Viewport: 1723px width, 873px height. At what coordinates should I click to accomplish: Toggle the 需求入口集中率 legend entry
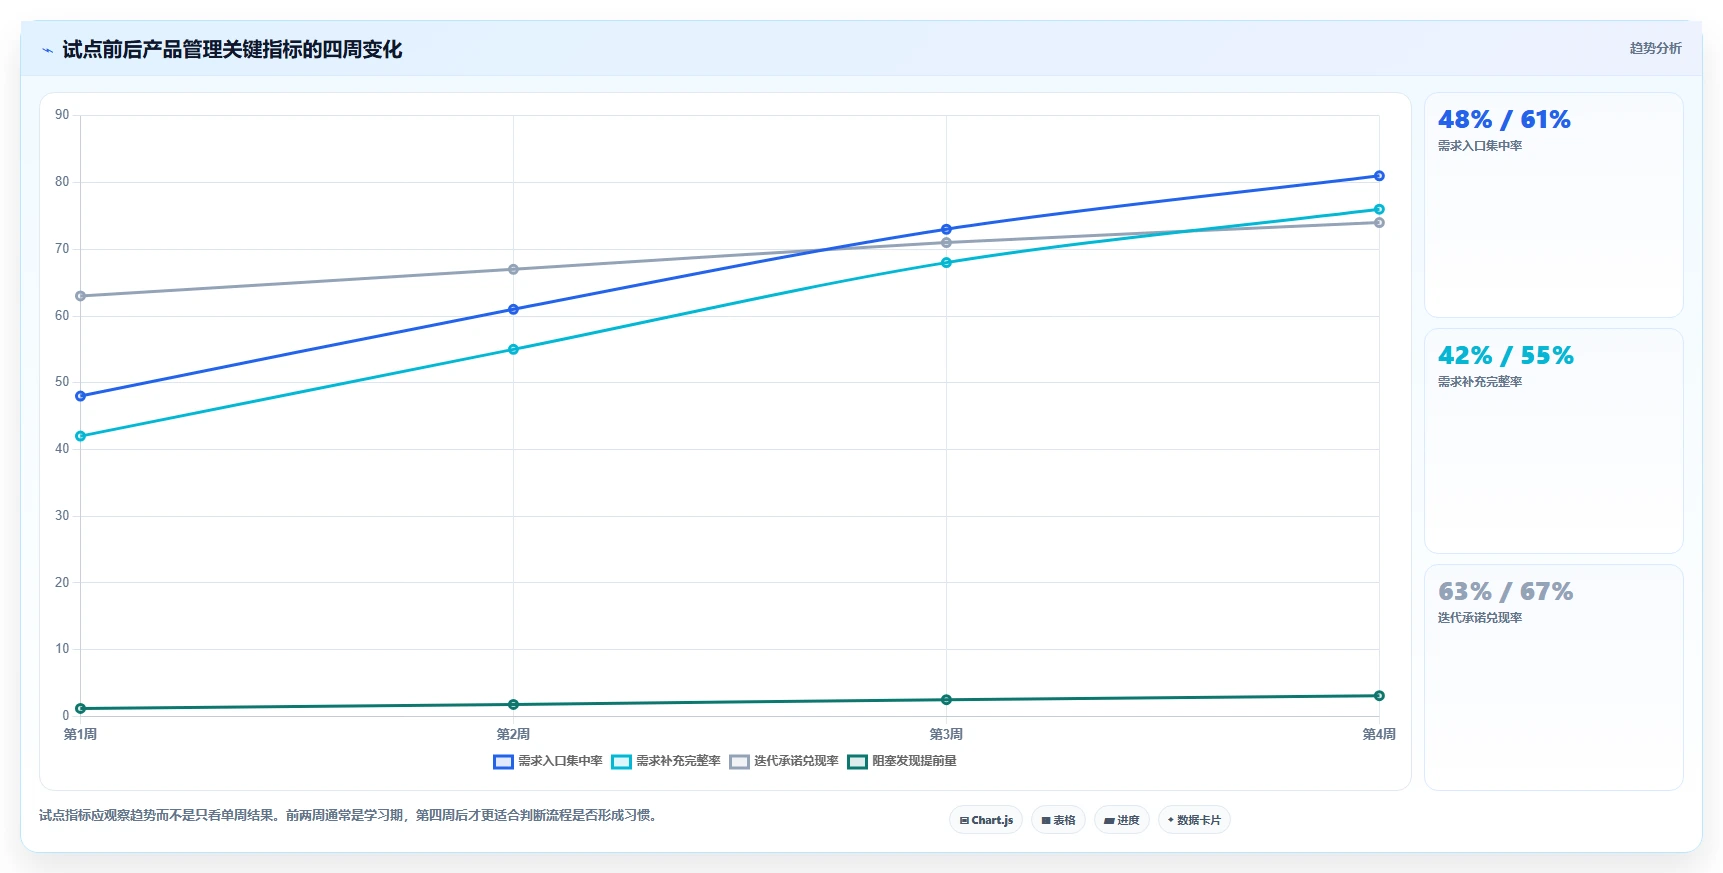[548, 761]
